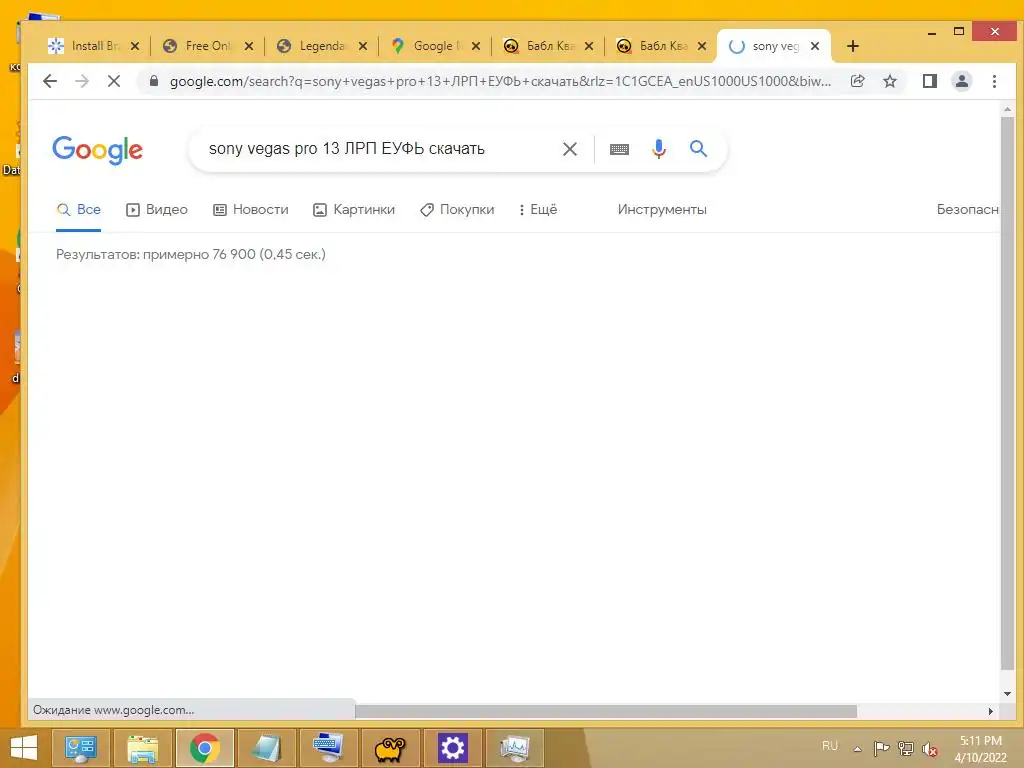Open Chrome's three-dot menu
1024x768 pixels.
994,81
